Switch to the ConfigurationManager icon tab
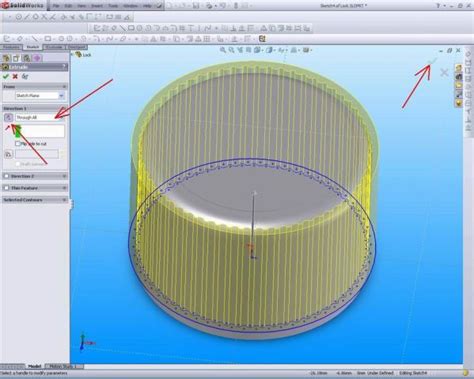This screenshot has width=474, height=379. click(x=27, y=58)
